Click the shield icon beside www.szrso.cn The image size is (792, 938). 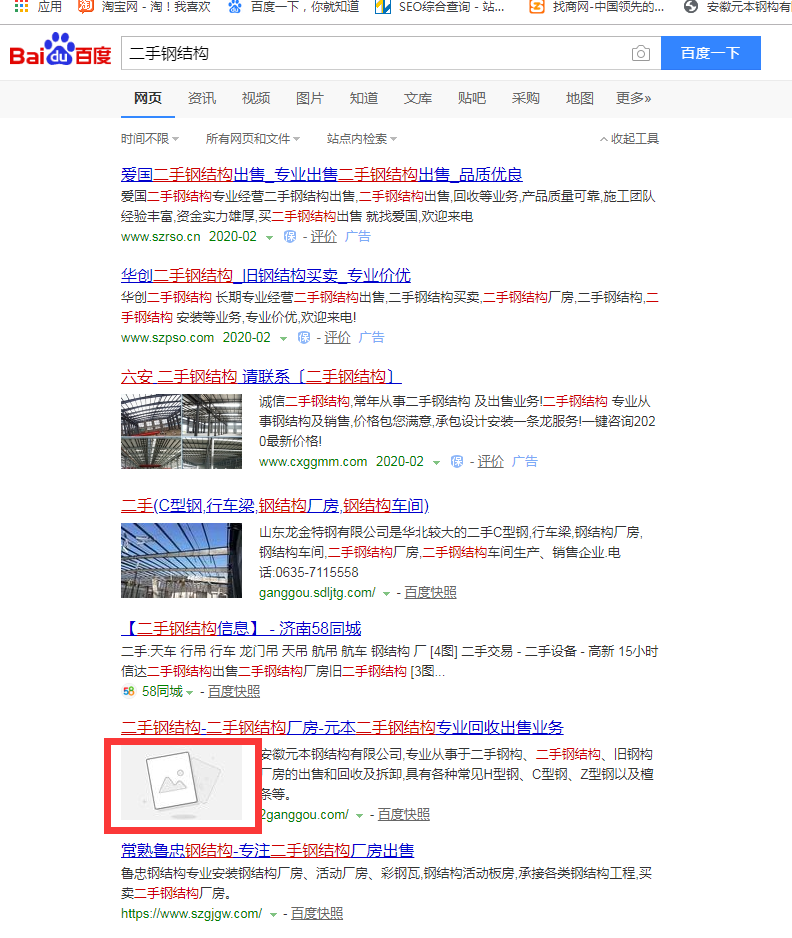tap(290, 237)
